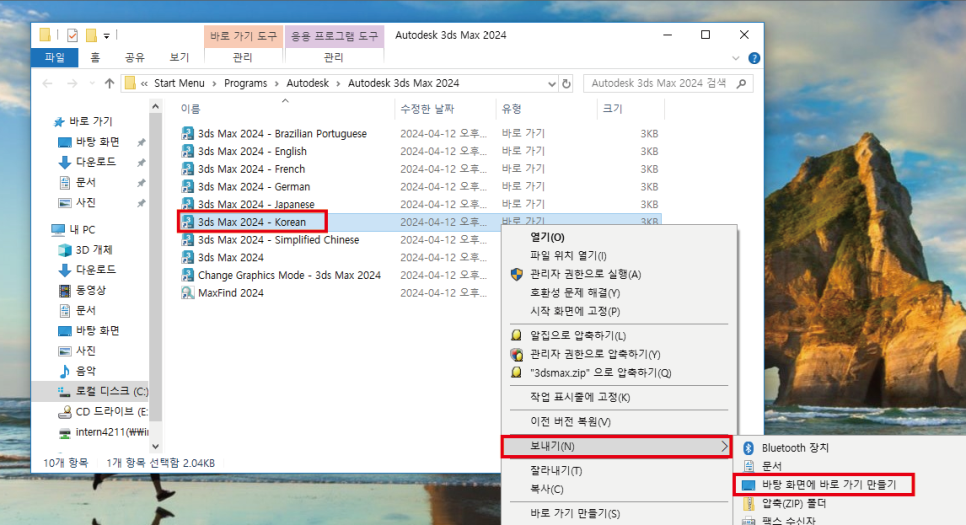Expand the ribbon with the chevron
Screen dimensions: 966x525
(736, 58)
